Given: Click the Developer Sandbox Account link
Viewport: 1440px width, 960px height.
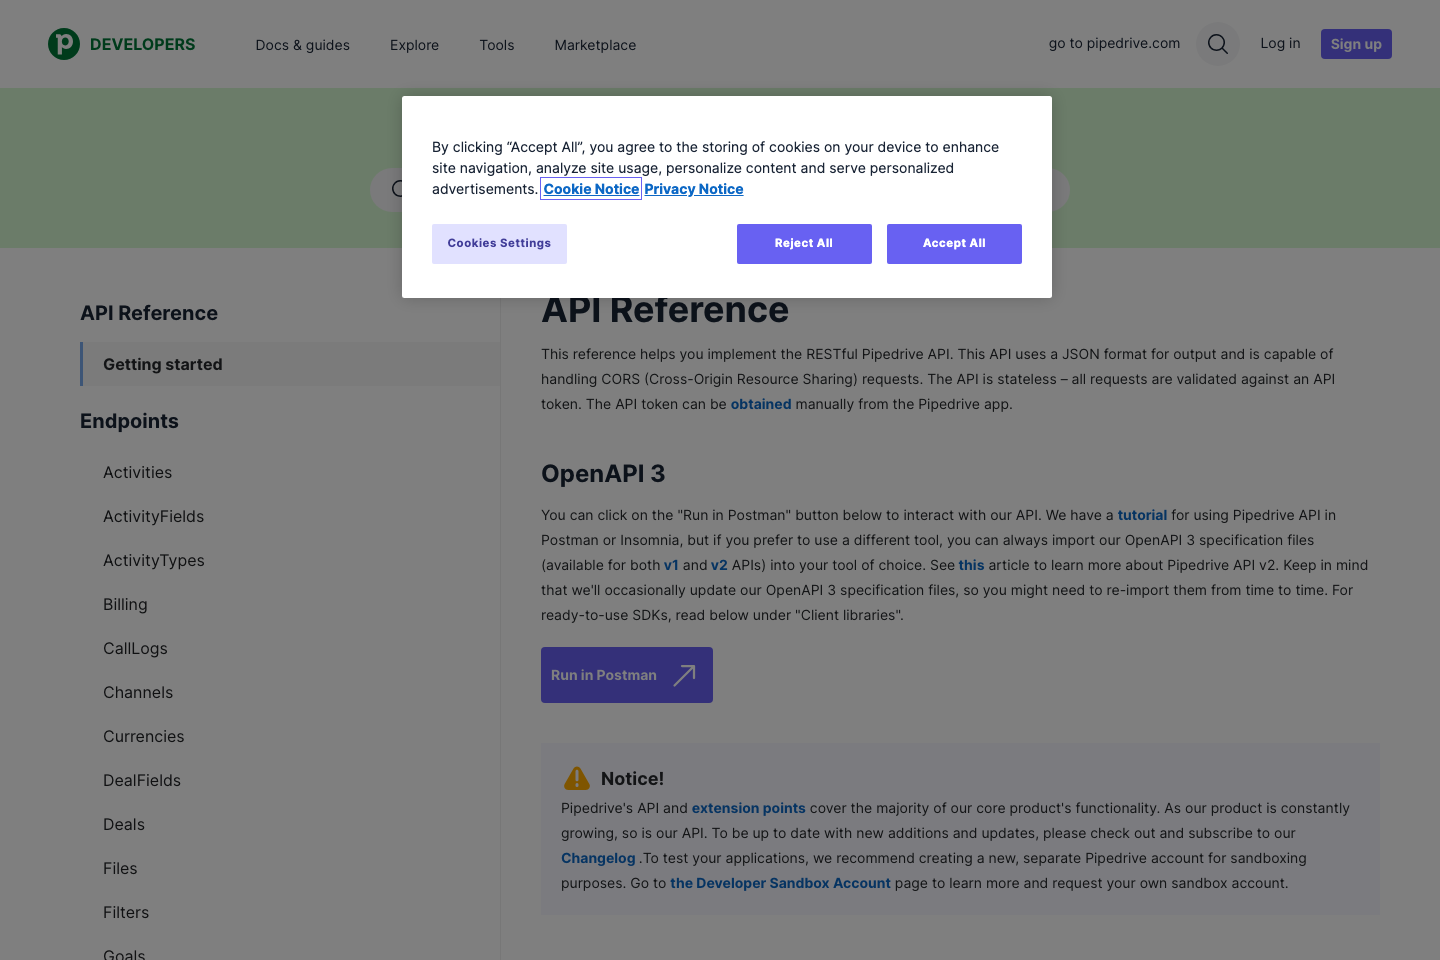Looking at the screenshot, I should 780,883.
